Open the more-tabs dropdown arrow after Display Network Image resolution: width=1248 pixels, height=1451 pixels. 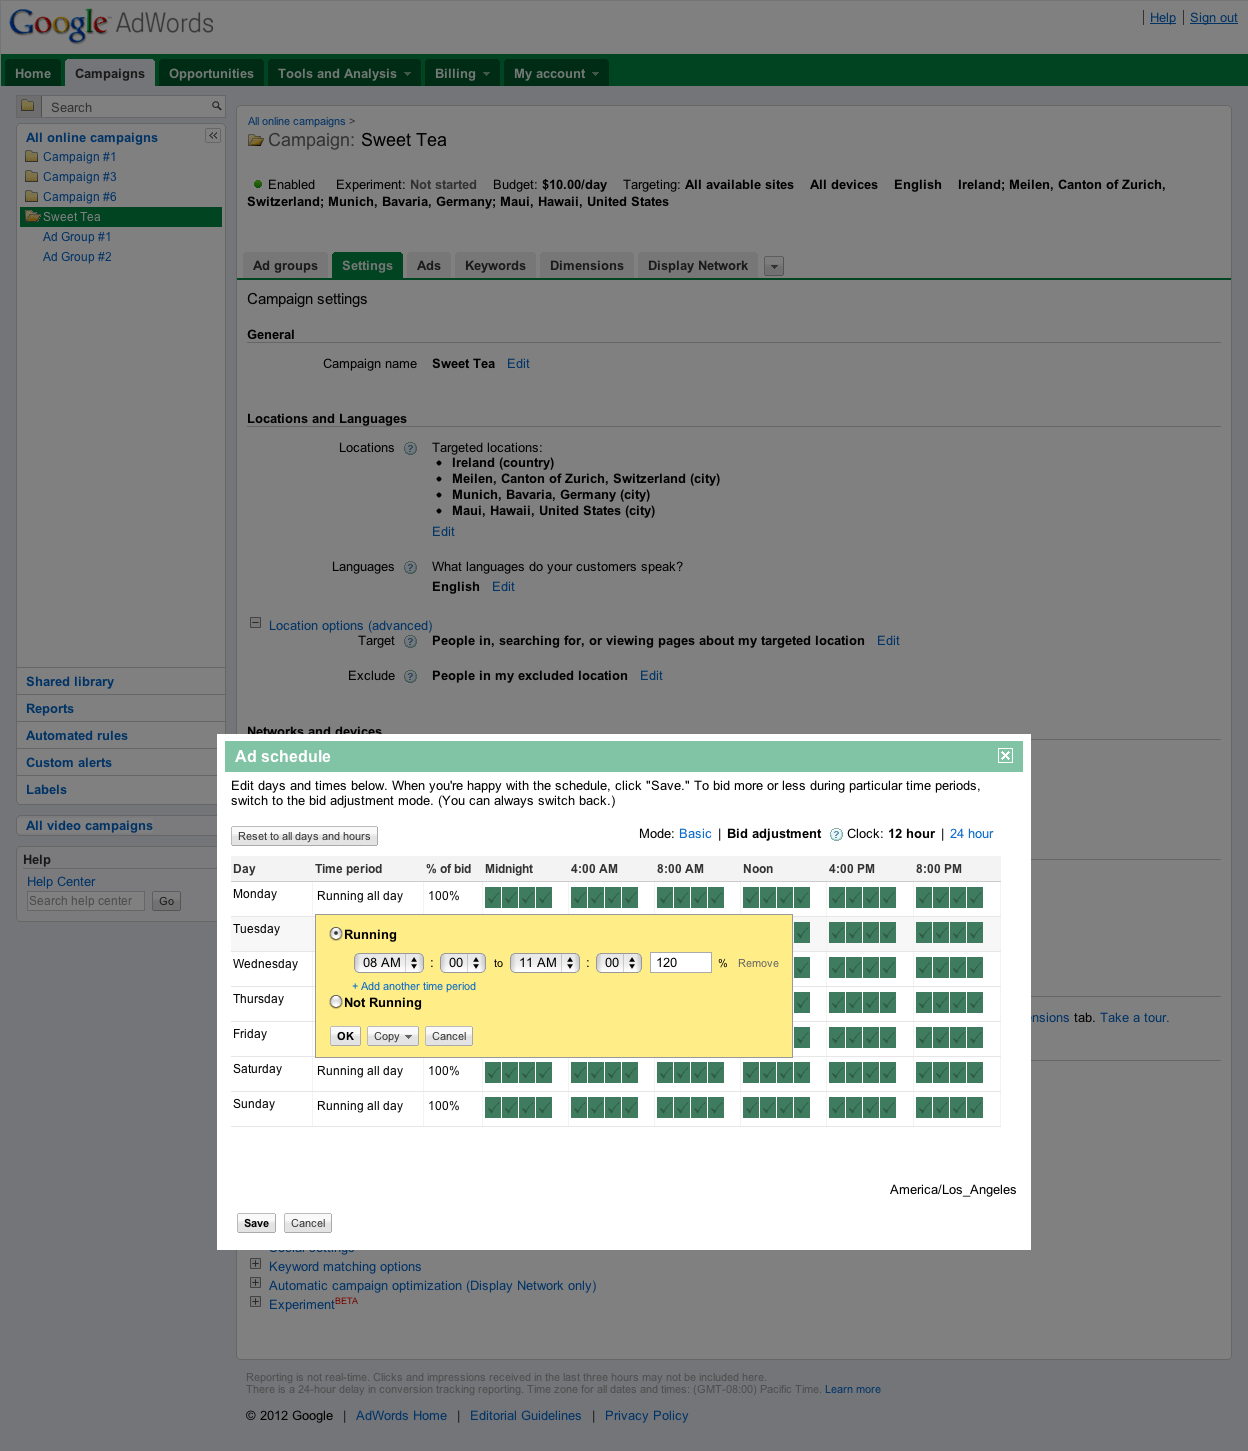coord(774,266)
